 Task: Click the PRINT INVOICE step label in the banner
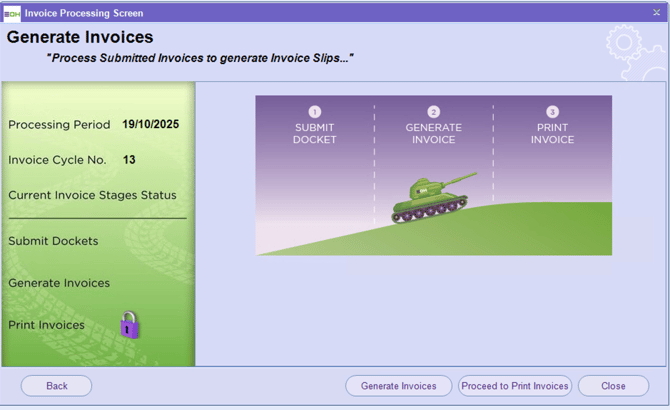[552, 134]
